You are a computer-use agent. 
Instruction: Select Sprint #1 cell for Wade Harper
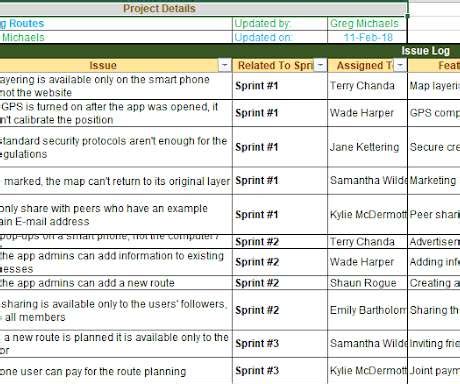[280, 113]
